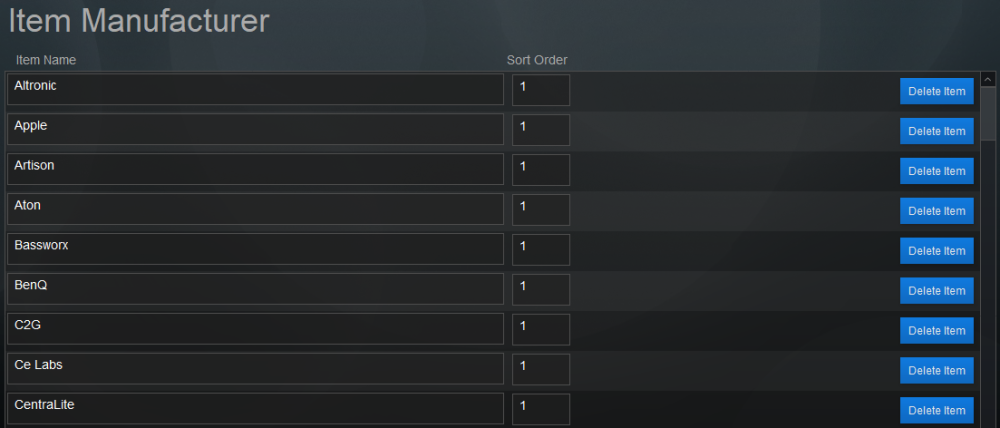Delete the C2G item
This screenshot has height=428, width=1000.
tap(936, 331)
